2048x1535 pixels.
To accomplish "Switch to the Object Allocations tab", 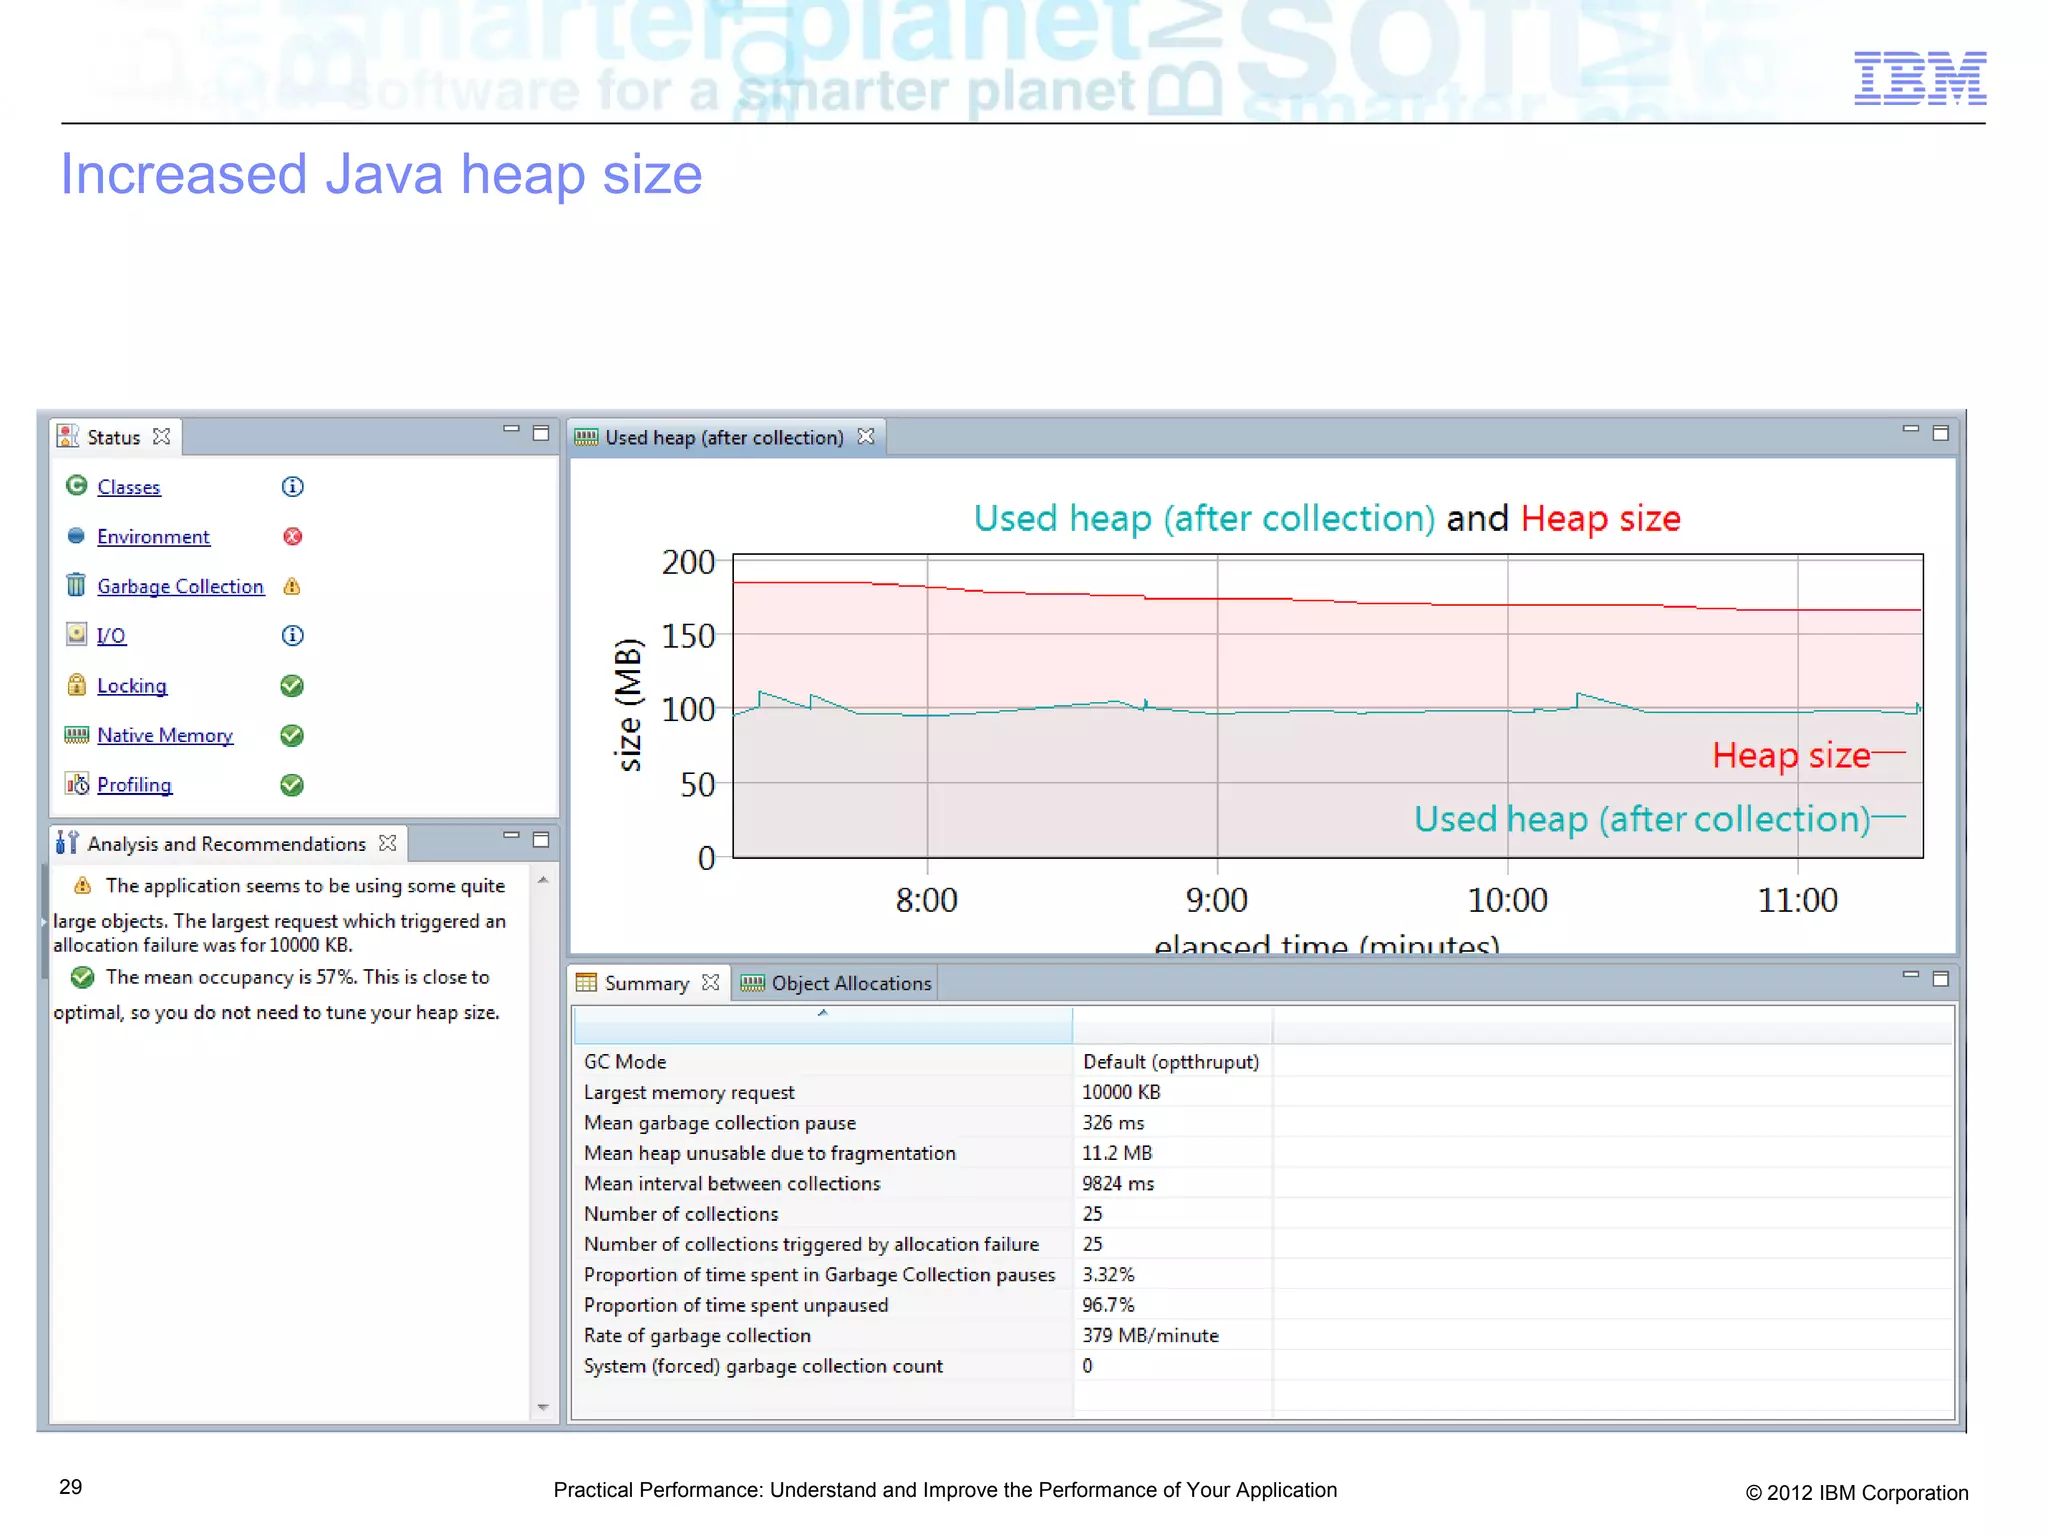I will 836,983.
